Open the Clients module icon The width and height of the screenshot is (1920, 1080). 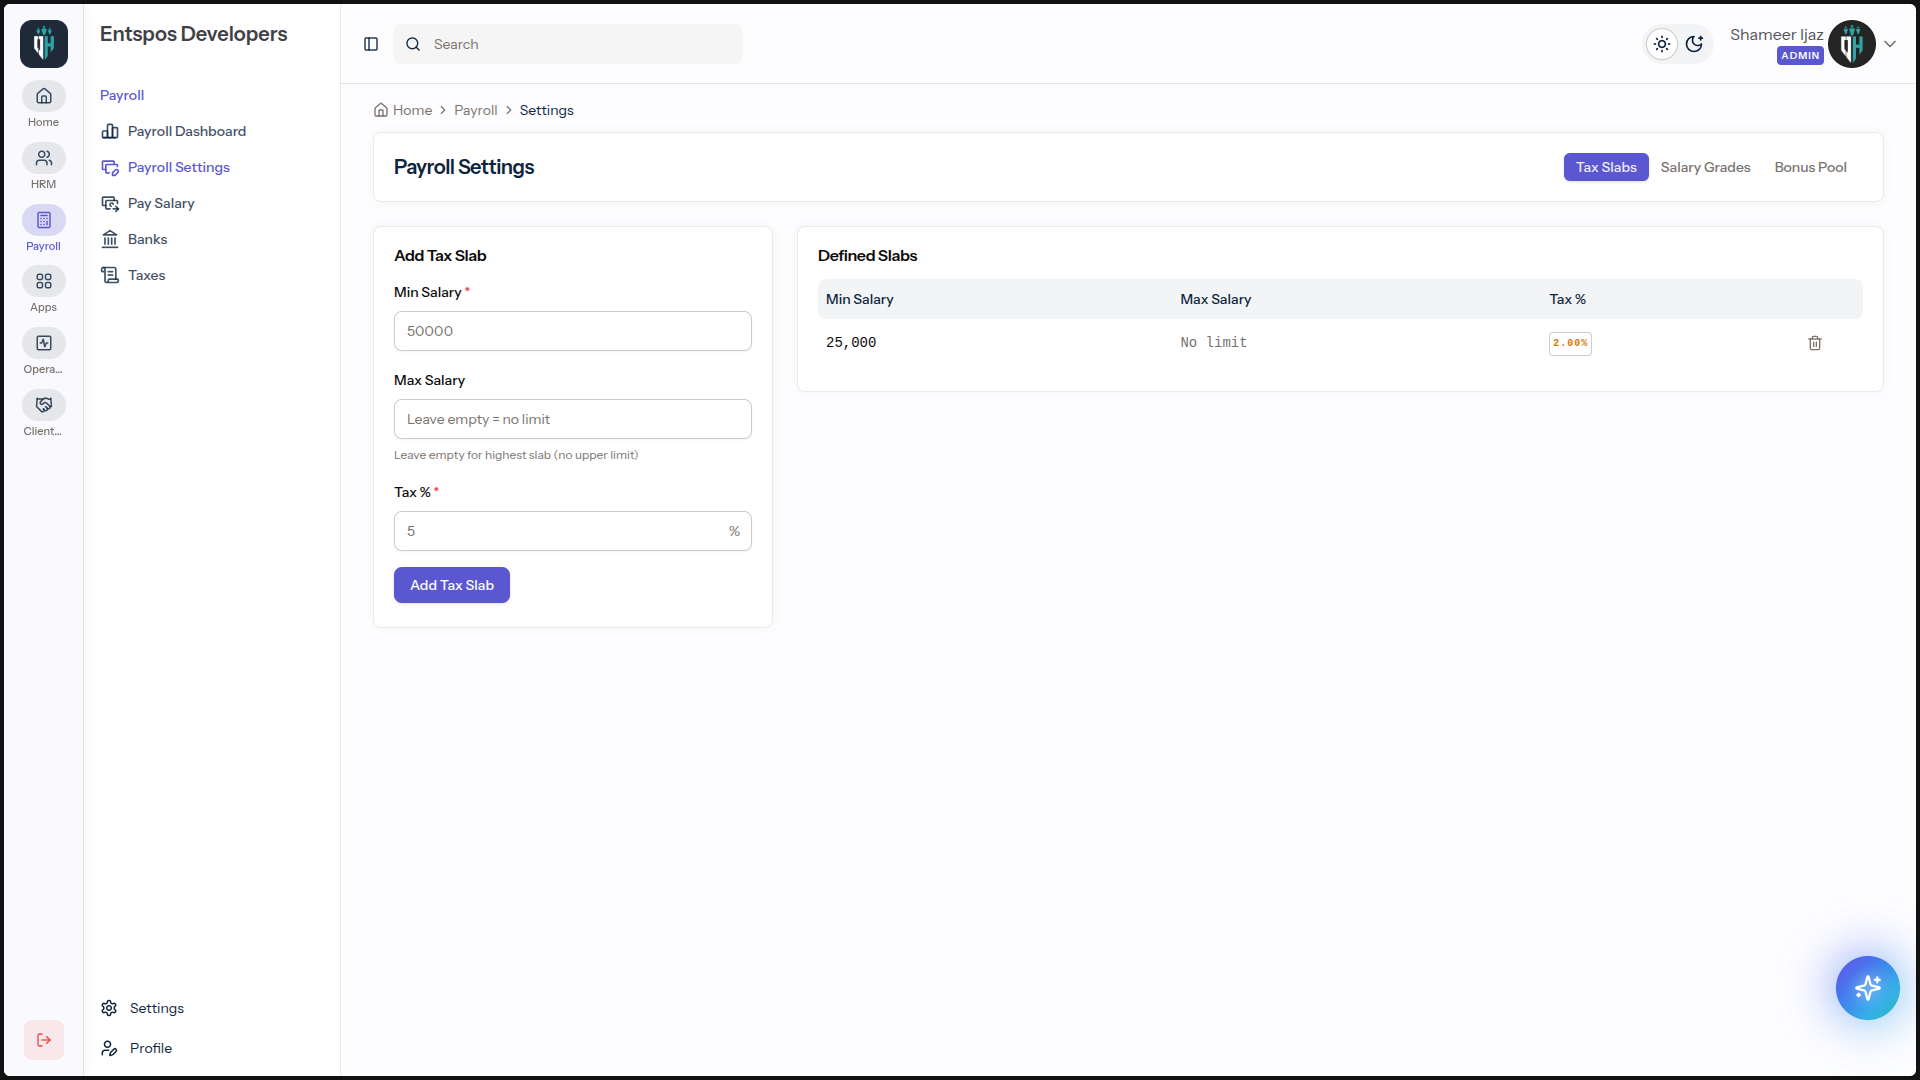(x=44, y=405)
